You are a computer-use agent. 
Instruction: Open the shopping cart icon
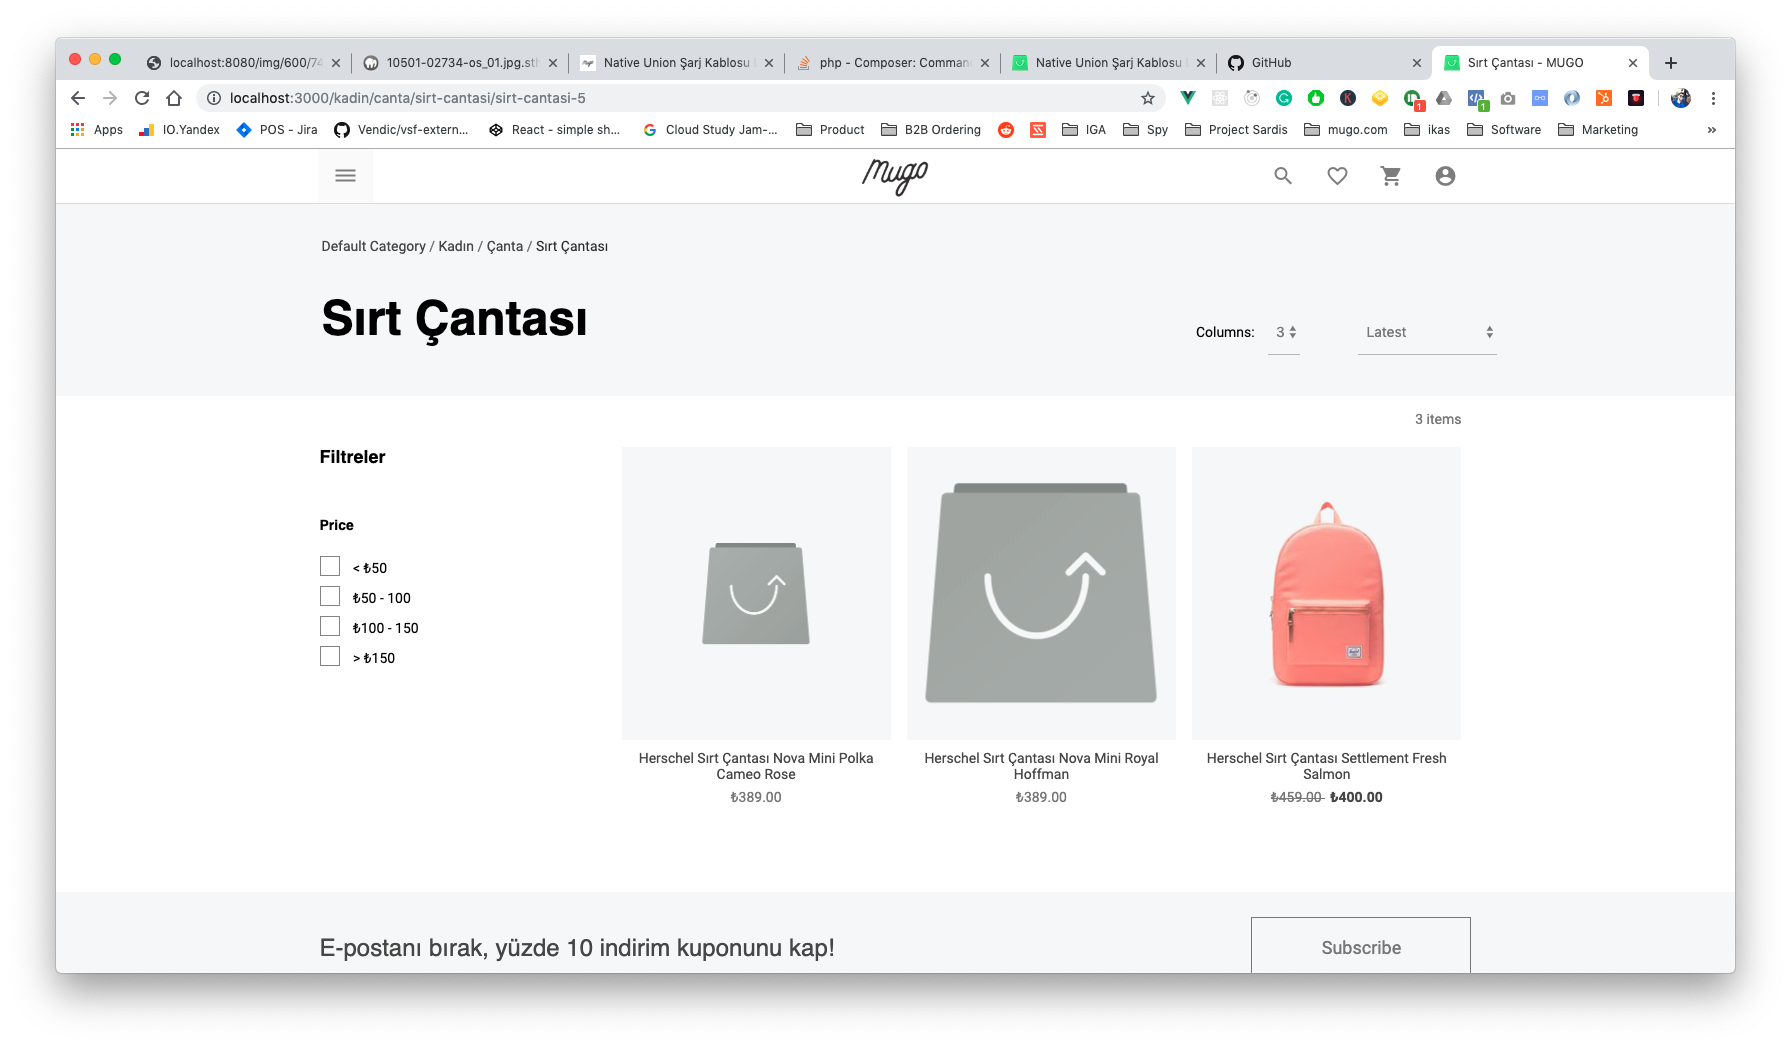(1391, 175)
